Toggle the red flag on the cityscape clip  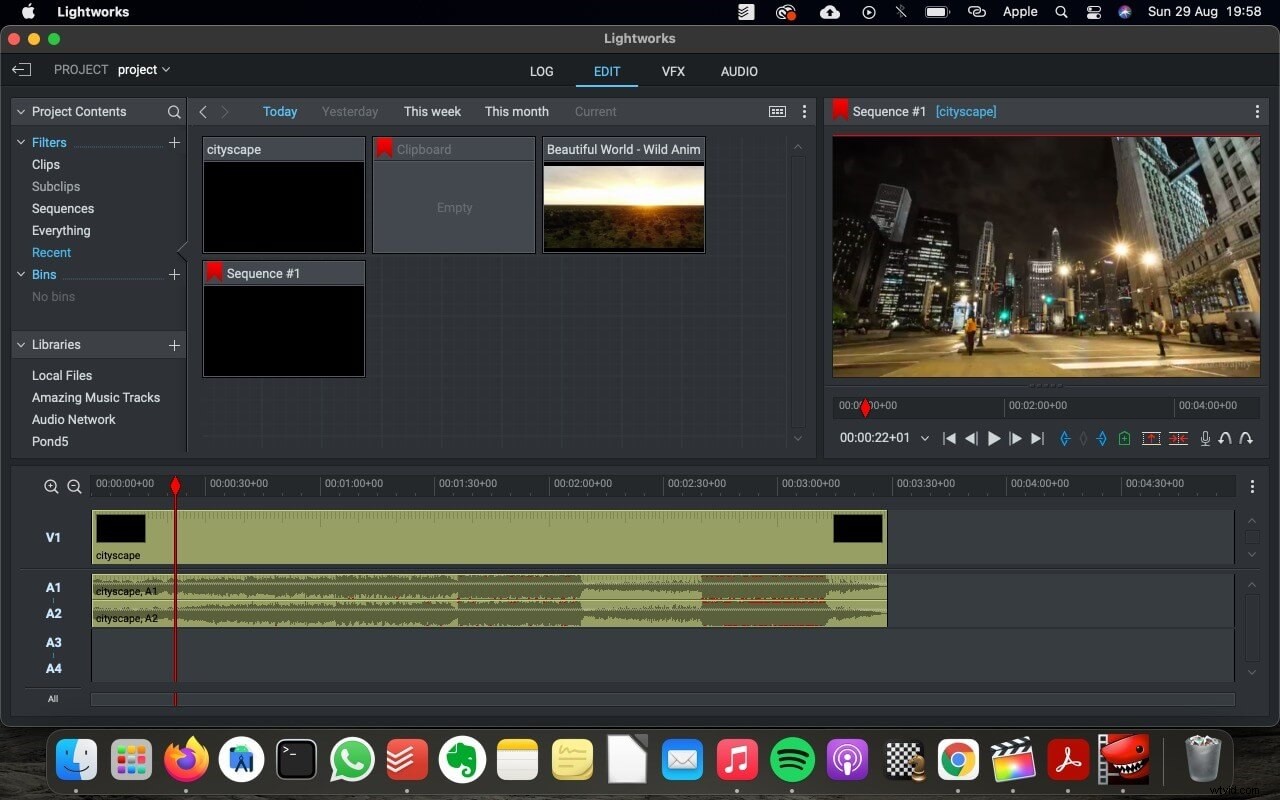(x=213, y=148)
